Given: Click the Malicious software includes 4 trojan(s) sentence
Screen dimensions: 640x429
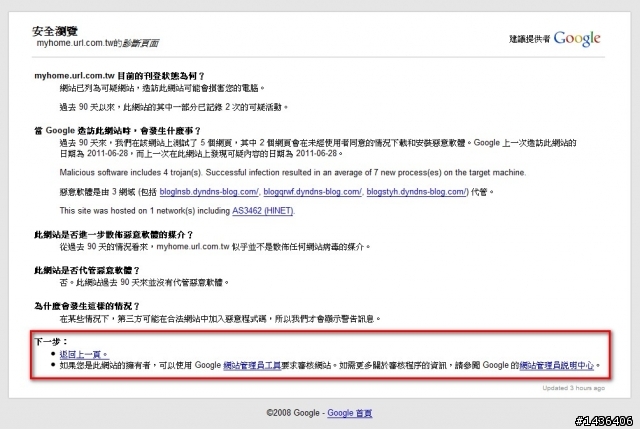Looking at the screenshot, I should (293, 172).
